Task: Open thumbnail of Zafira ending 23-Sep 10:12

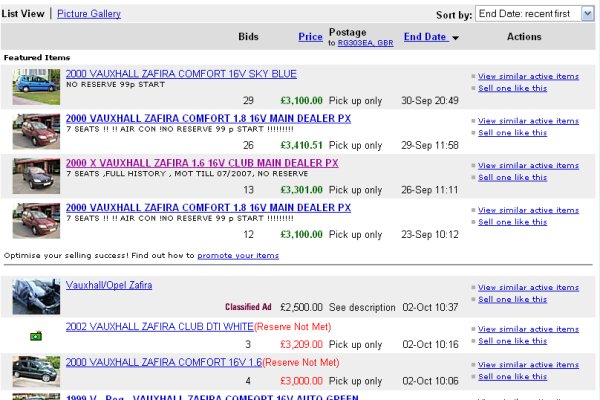Action: 36,221
